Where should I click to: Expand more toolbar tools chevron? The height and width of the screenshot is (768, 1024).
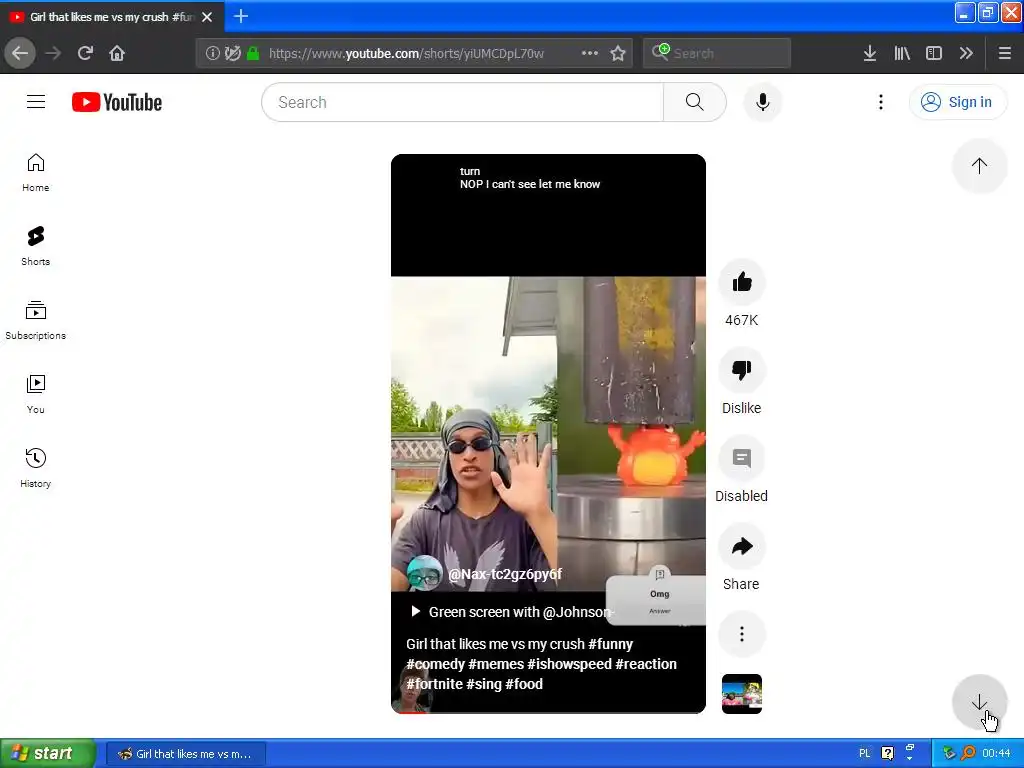click(966, 53)
